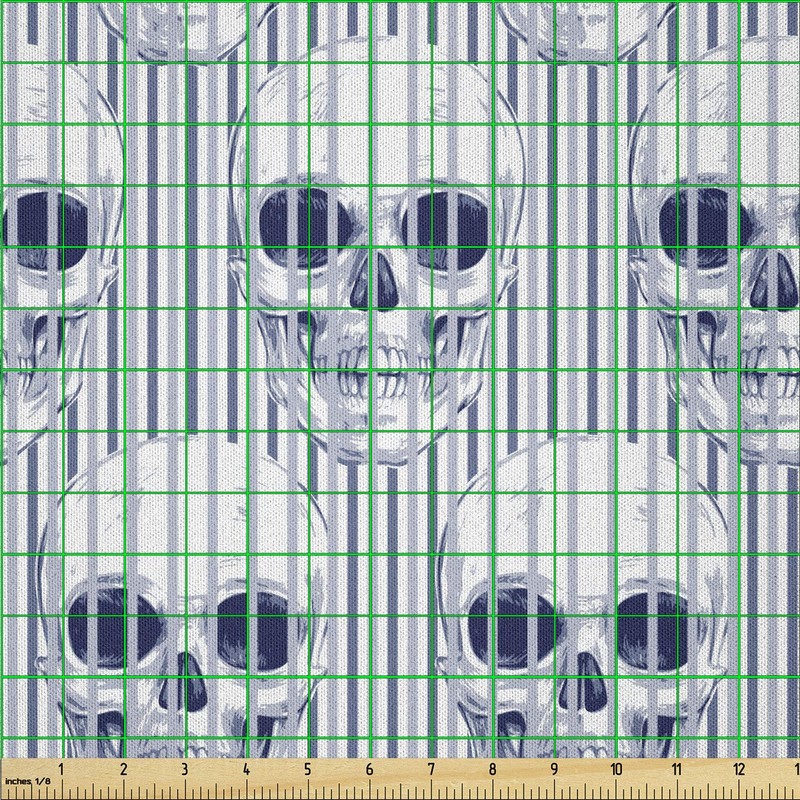Click the number 3 on the ruler

185,770
